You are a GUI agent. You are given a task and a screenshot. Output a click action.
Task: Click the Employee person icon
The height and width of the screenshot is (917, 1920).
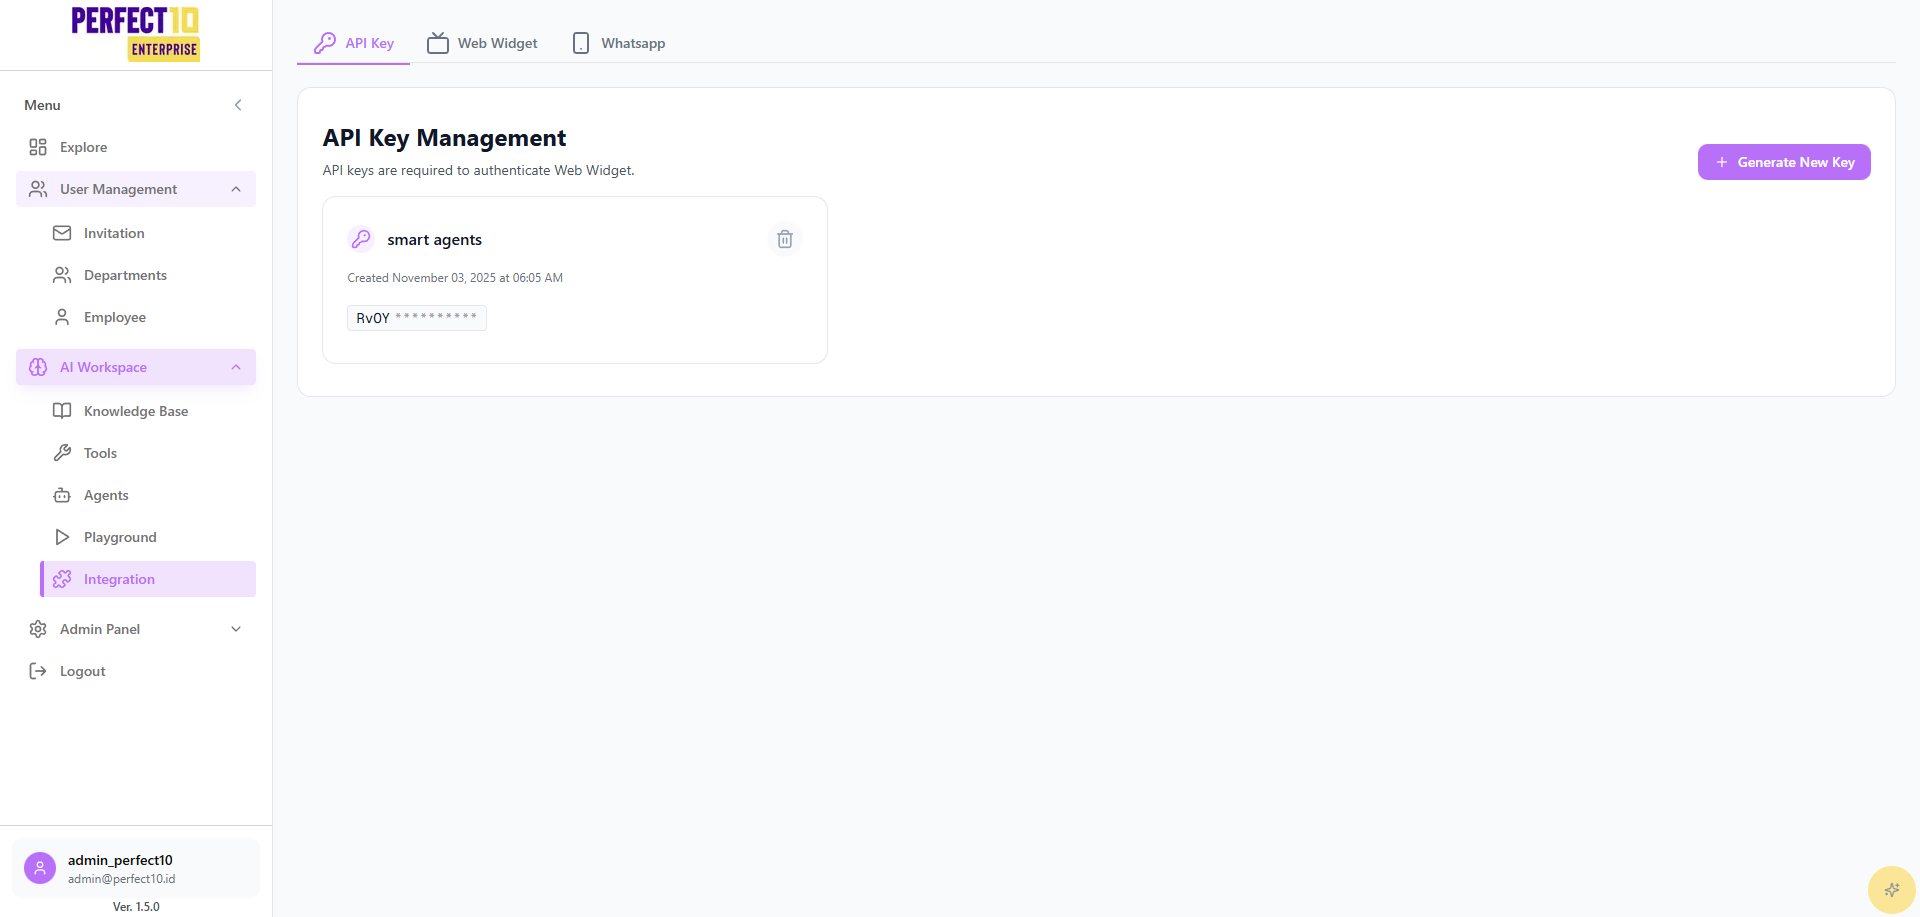[x=62, y=317]
